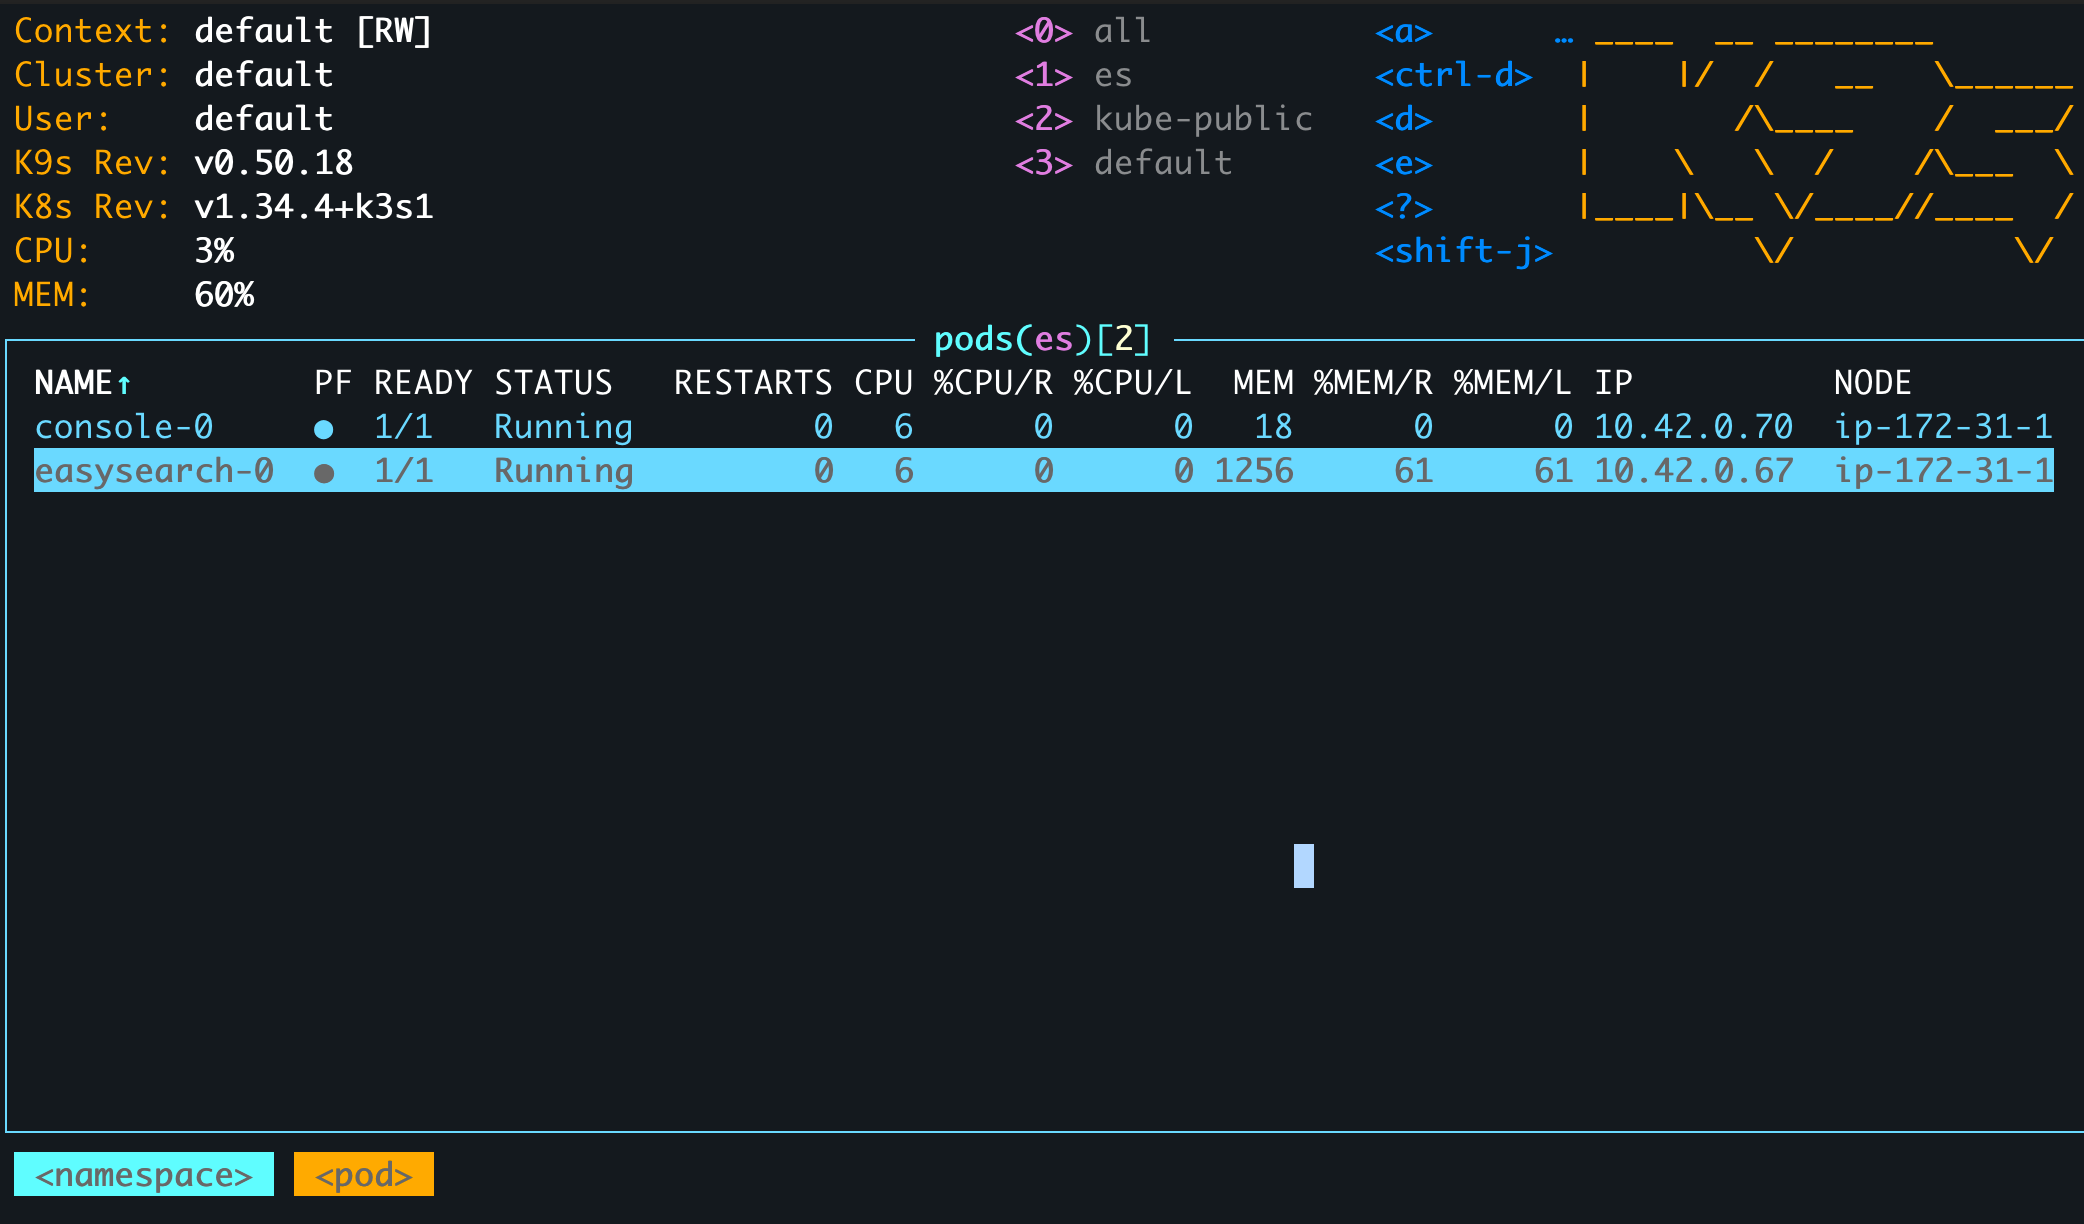
Task: Click the <shift-j> shortcut hint
Action: [x=1463, y=251]
